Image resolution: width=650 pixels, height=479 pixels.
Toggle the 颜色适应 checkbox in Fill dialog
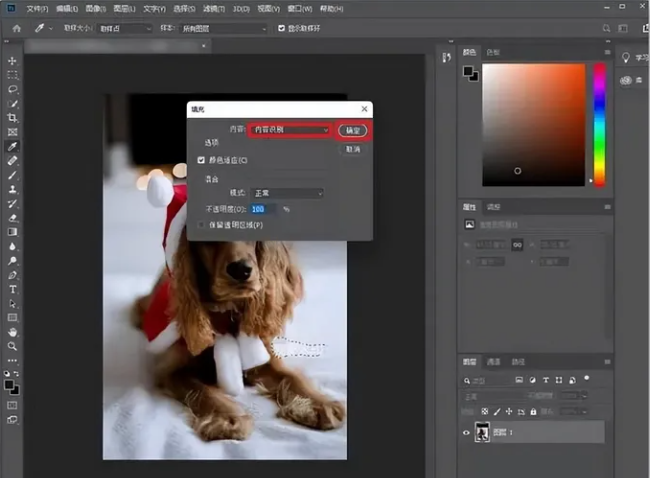tap(202, 160)
